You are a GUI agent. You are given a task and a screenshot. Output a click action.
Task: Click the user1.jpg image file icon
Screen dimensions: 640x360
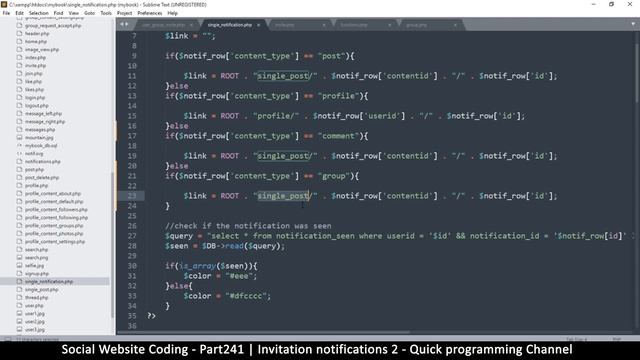(19, 313)
